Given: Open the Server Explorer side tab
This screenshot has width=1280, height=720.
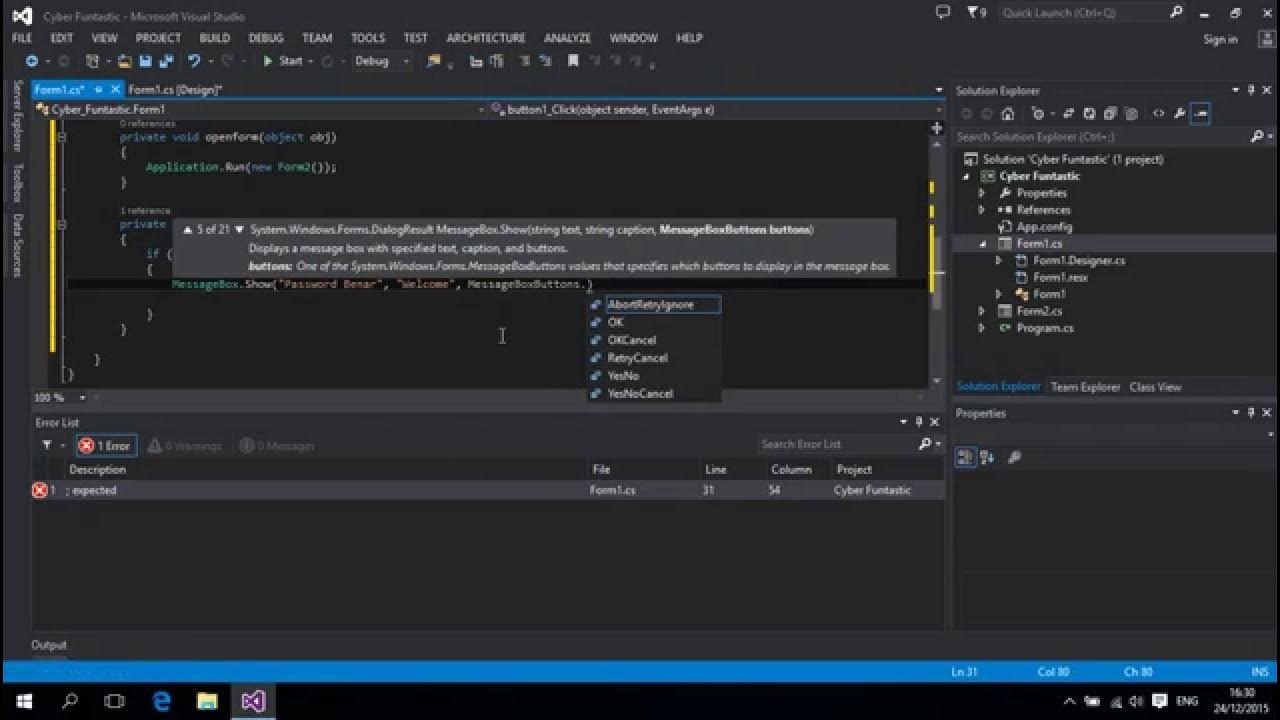Looking at the screenshot, I should pos(17,118).
